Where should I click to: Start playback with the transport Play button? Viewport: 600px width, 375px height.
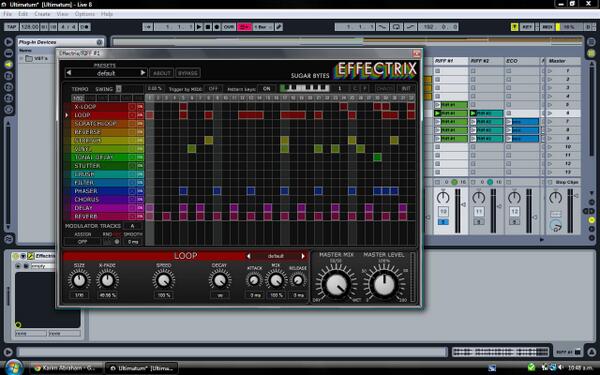click(x=199, y=27)
